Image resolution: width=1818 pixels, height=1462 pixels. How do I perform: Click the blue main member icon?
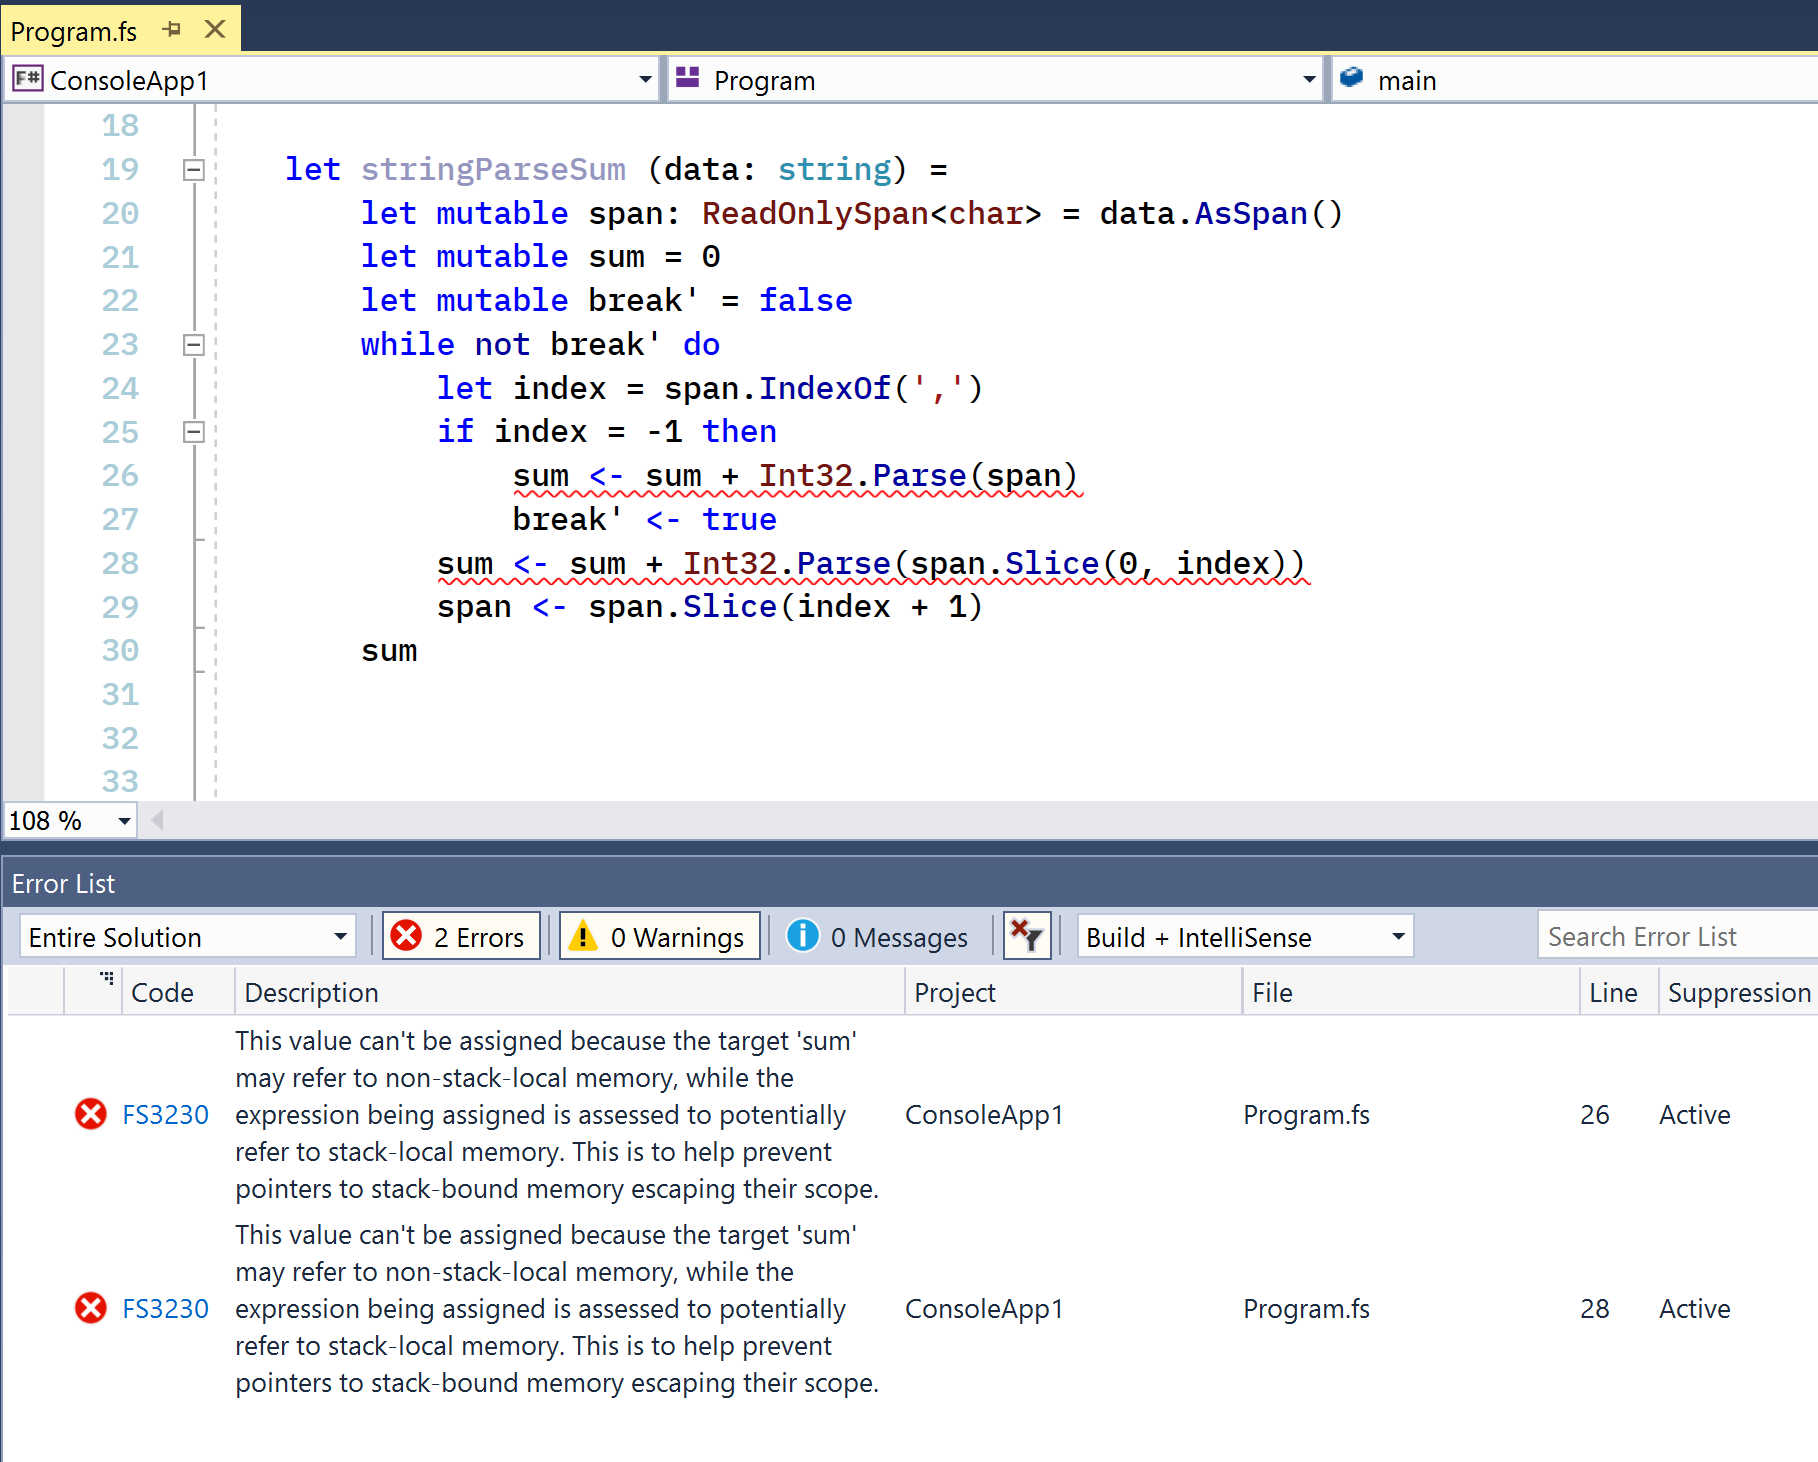1351,78
